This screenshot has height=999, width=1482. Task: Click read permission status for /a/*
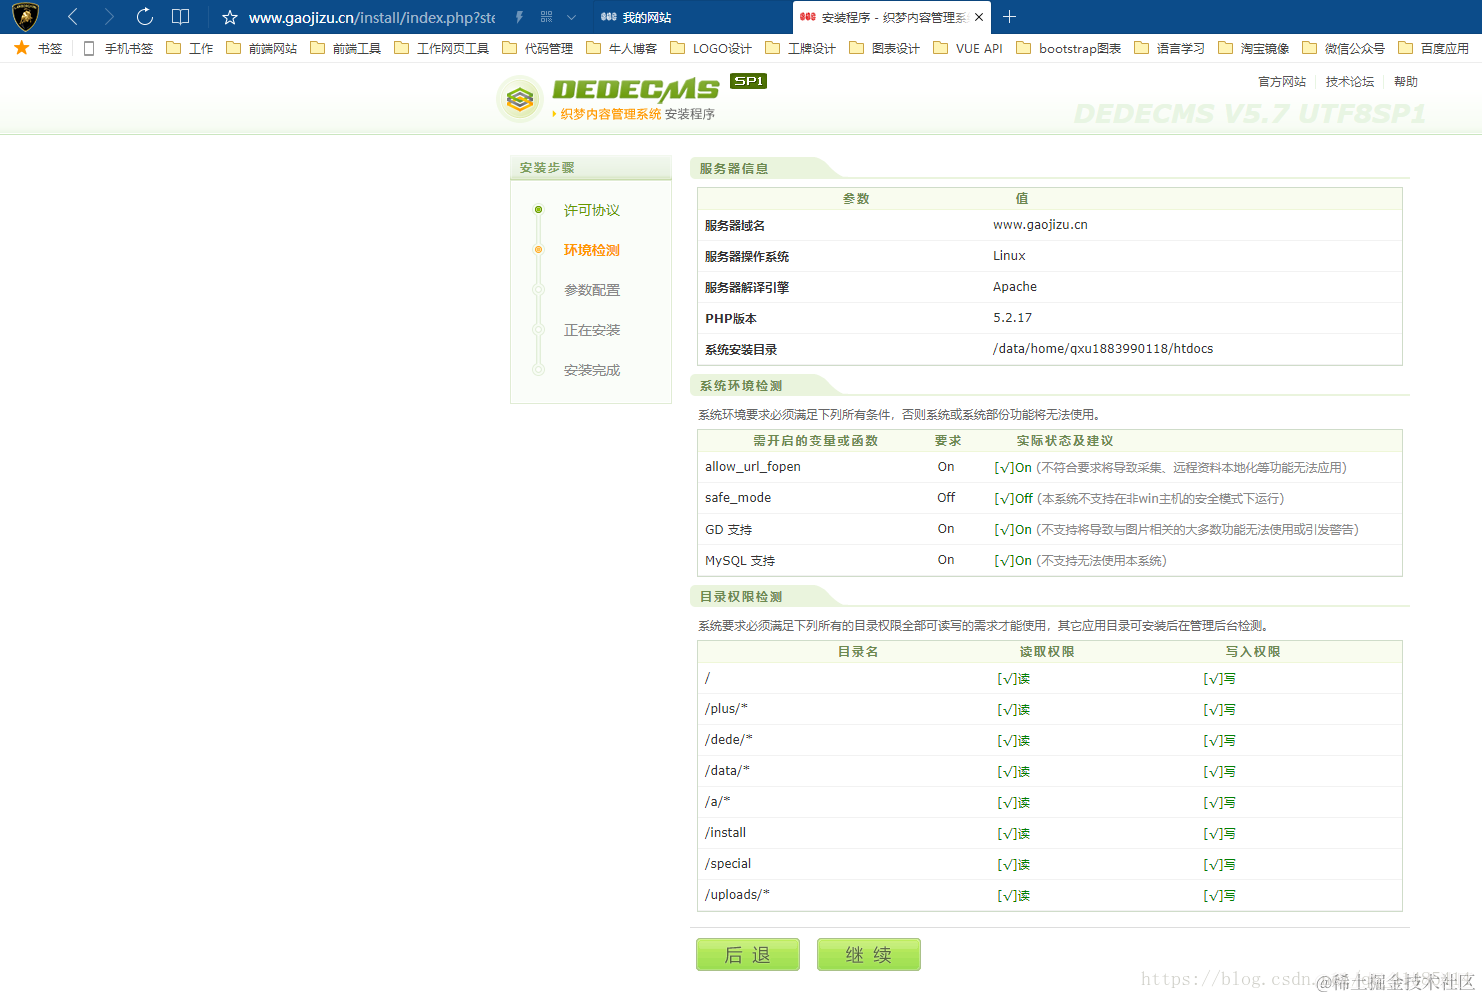1014,802
